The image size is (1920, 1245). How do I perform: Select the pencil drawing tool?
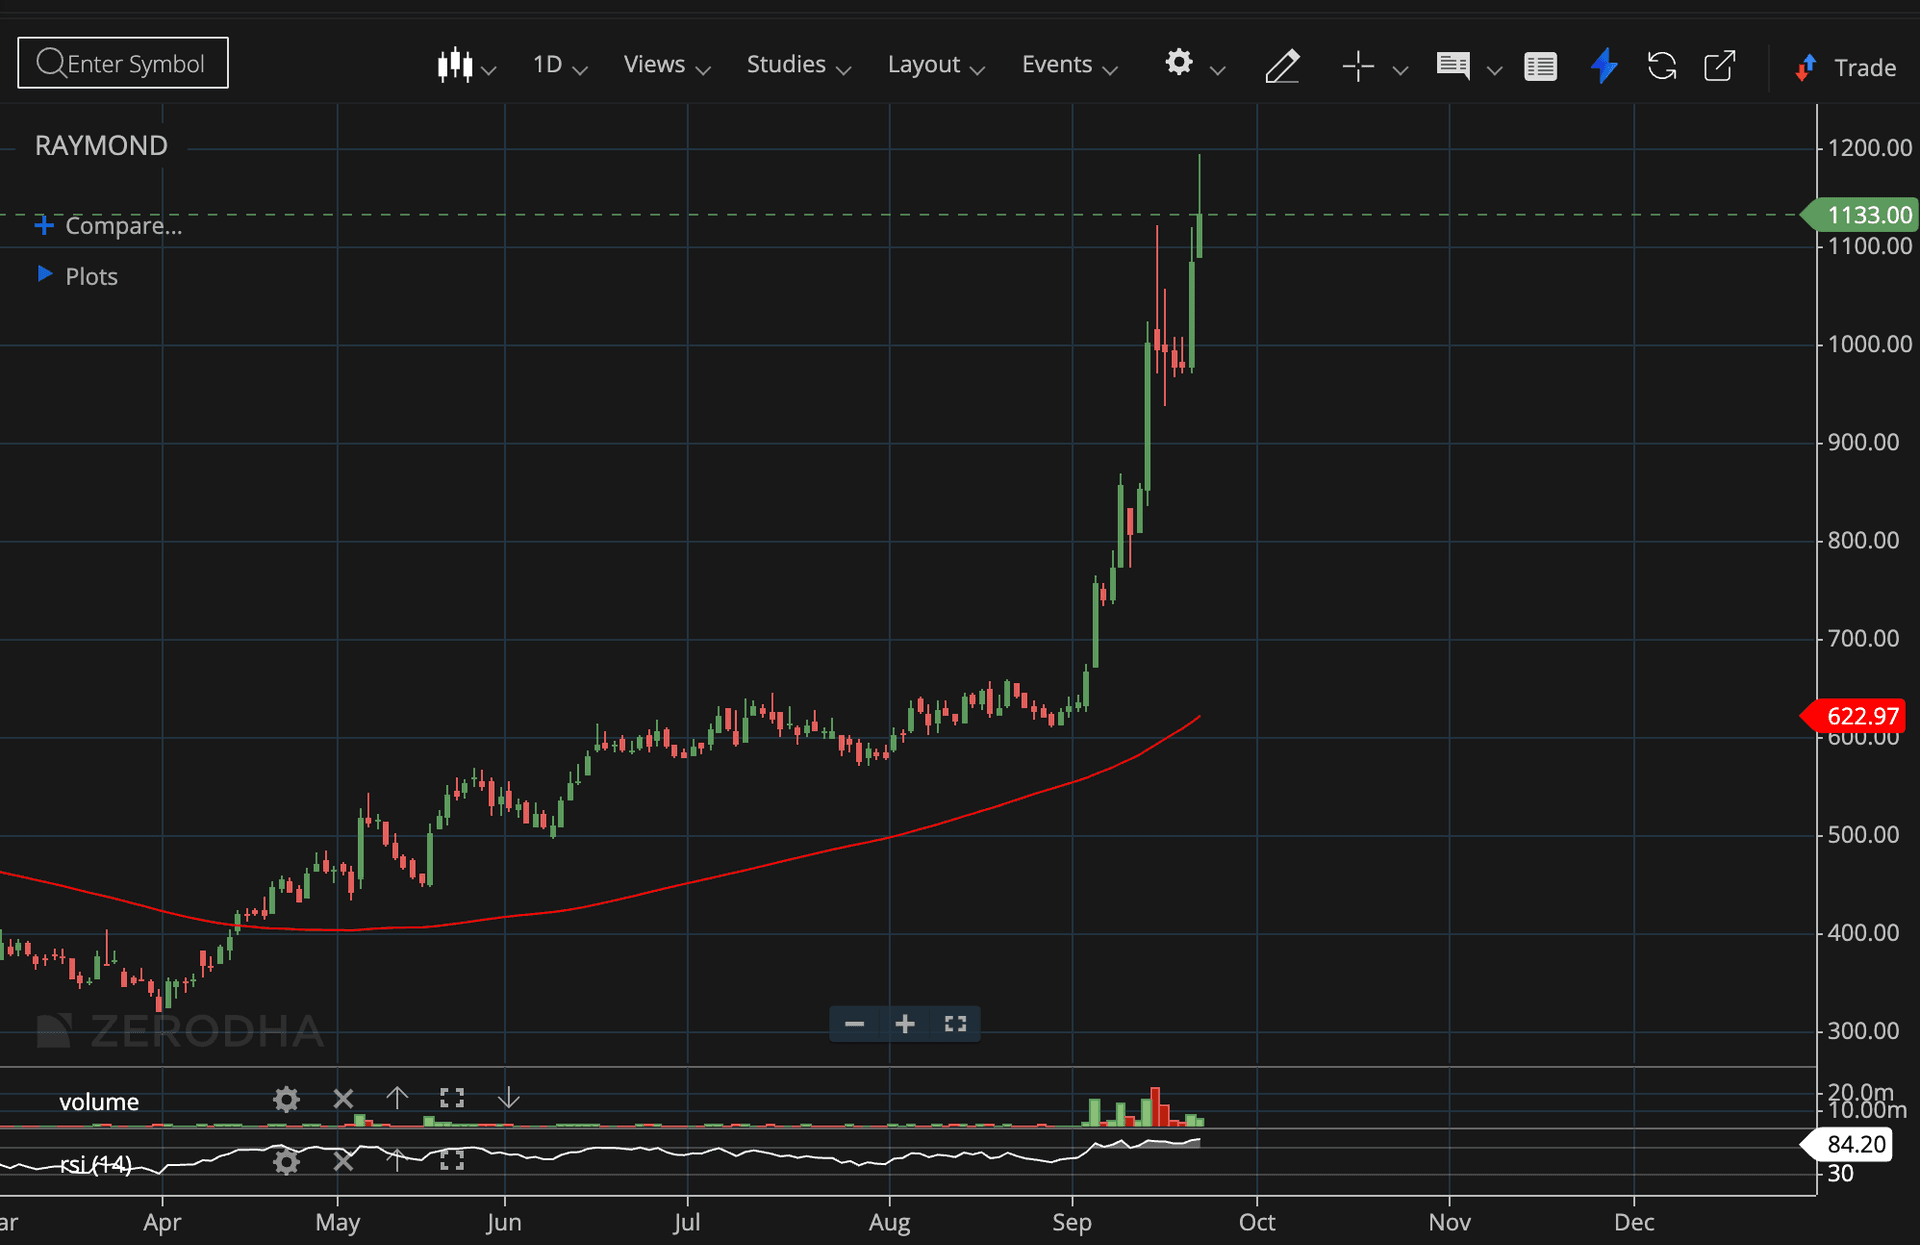click(x=1282, y=66)
